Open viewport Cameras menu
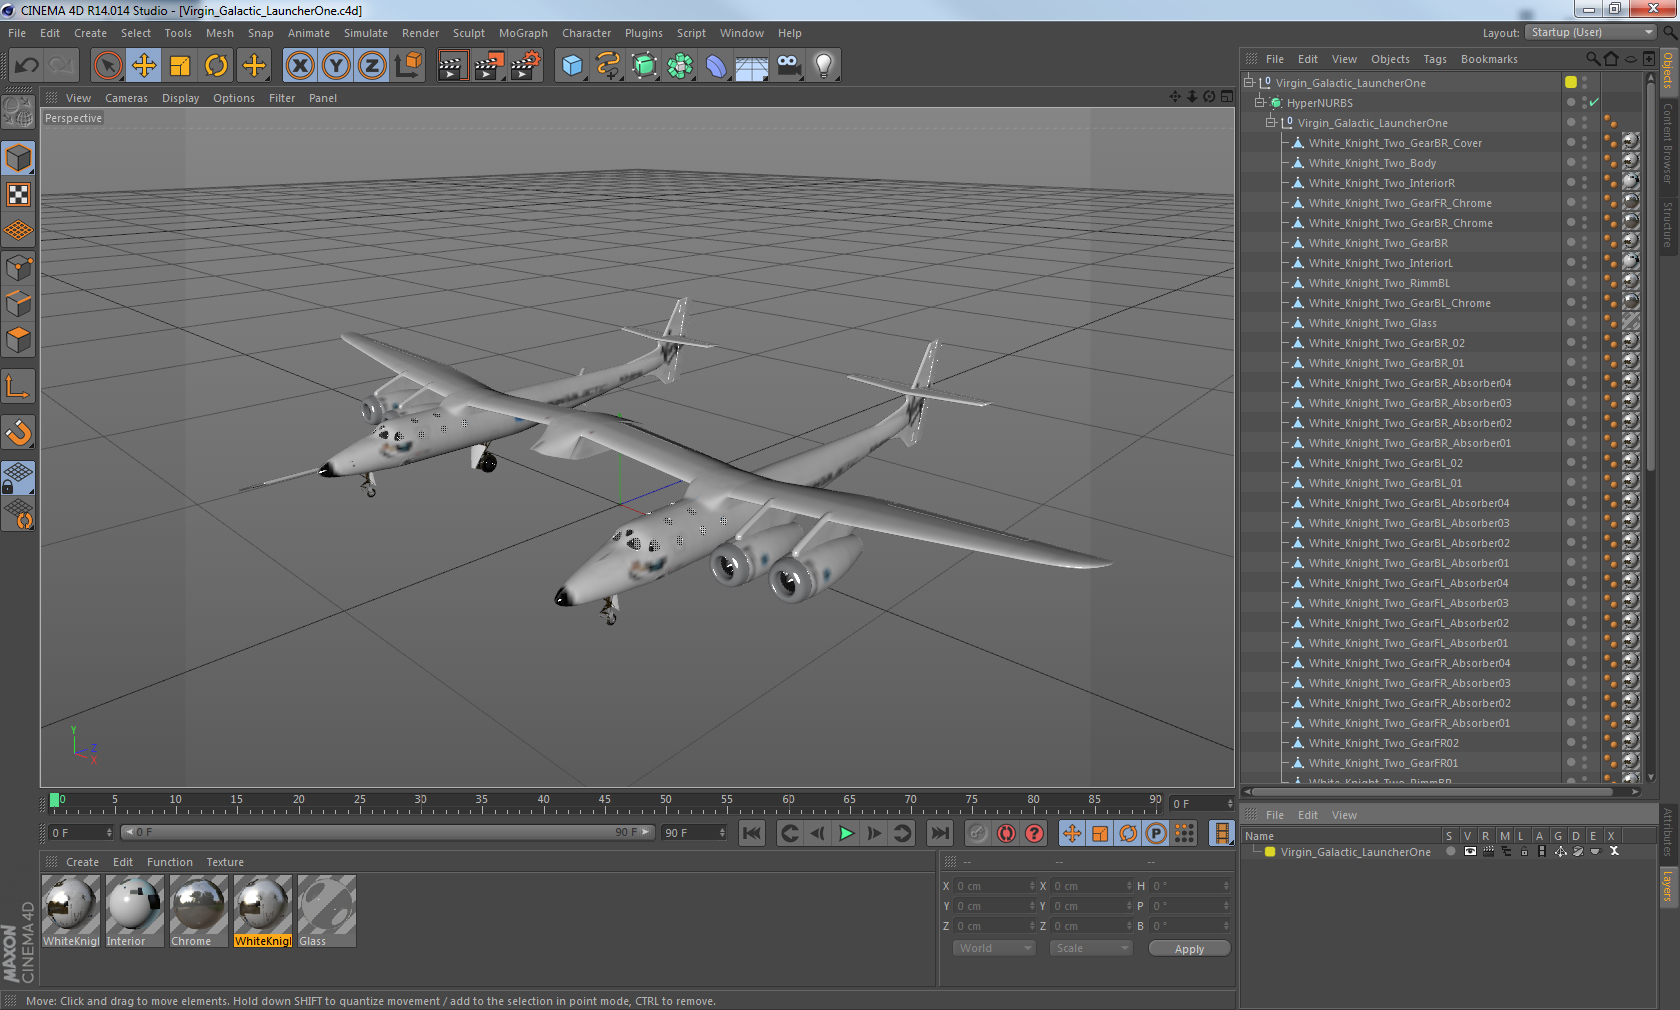Screen dimensions: 1680x1010 point(126,98)
